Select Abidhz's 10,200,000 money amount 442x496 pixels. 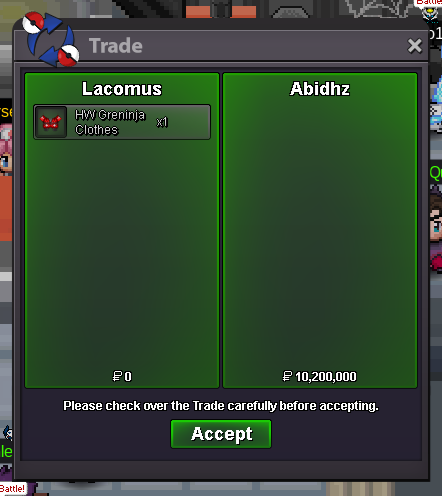pos(326,377)
